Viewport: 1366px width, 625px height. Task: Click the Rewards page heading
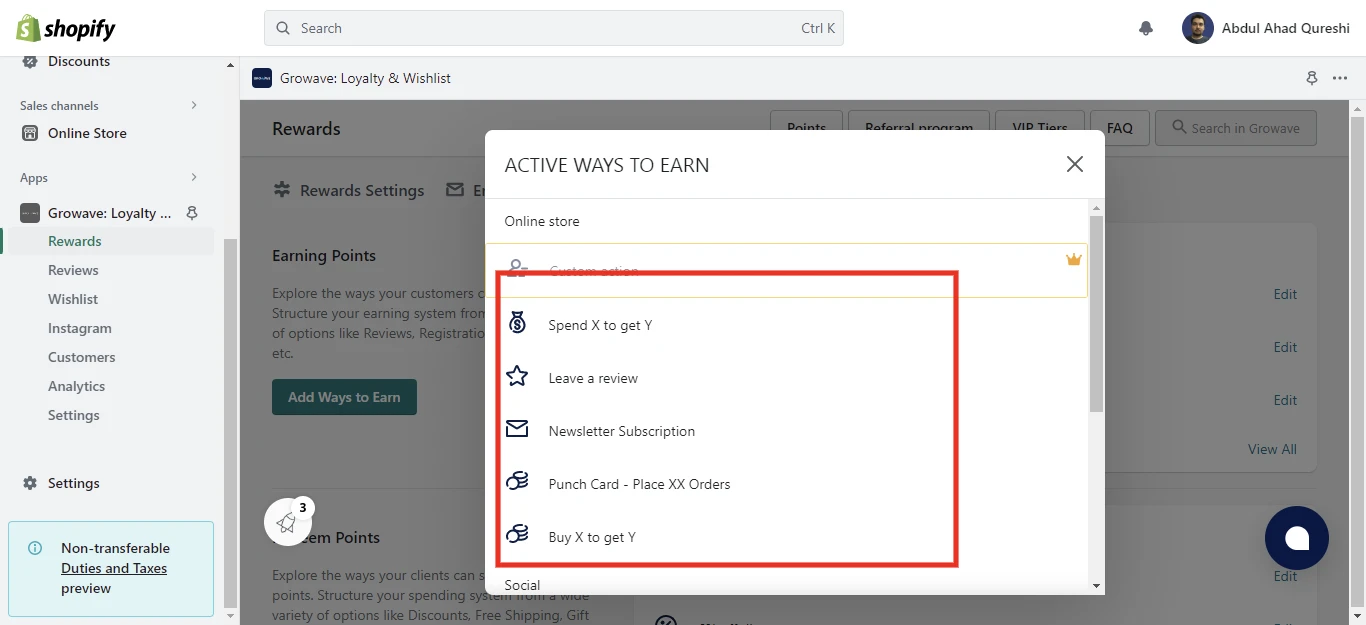[306, 129]
